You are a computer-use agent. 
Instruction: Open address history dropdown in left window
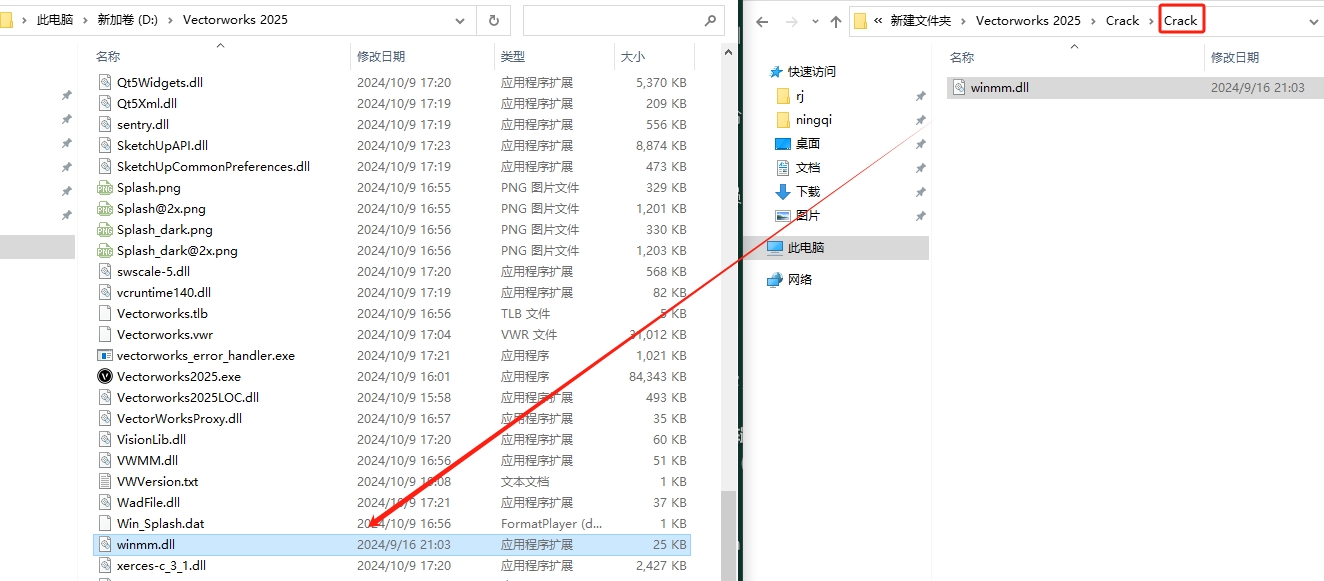point(460,19)
